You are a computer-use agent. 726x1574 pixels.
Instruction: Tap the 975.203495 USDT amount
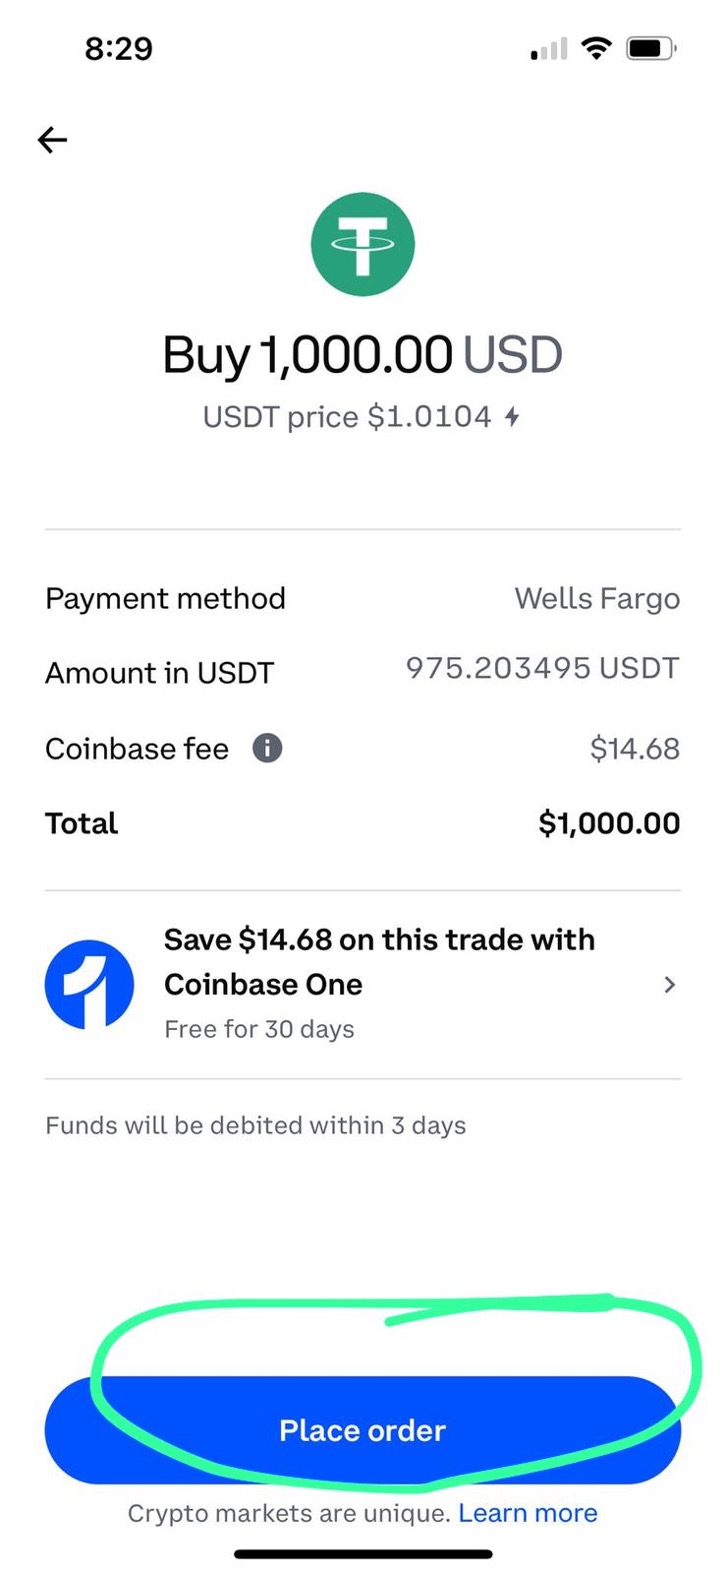542,668
